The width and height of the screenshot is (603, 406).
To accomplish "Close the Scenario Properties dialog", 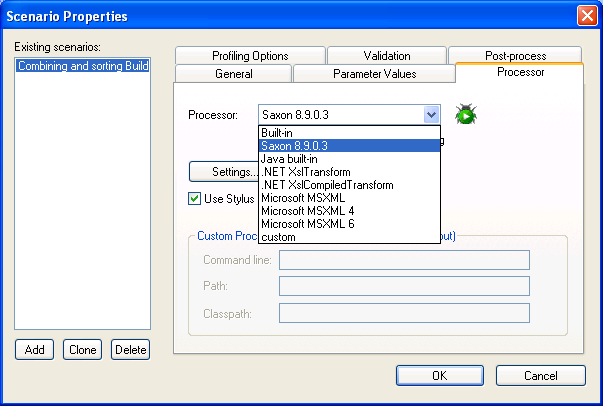I will [x=587, y=15].
